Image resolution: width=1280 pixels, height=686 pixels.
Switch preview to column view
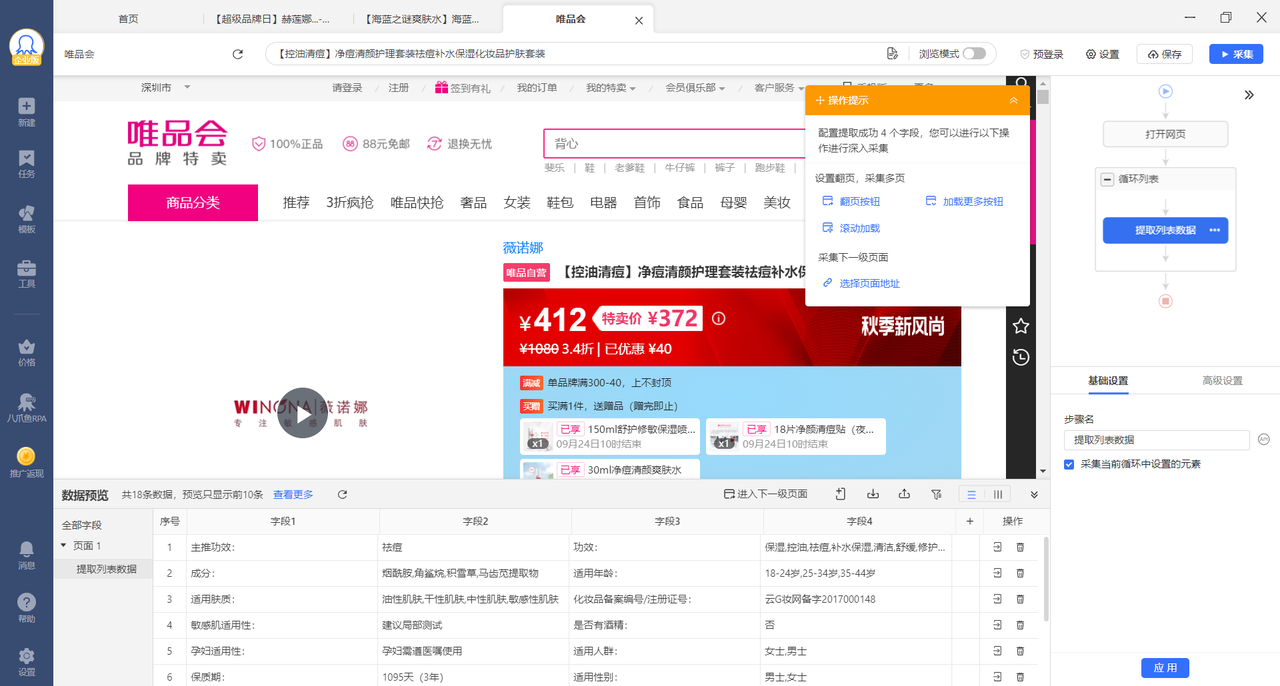[x=997, y=494]
